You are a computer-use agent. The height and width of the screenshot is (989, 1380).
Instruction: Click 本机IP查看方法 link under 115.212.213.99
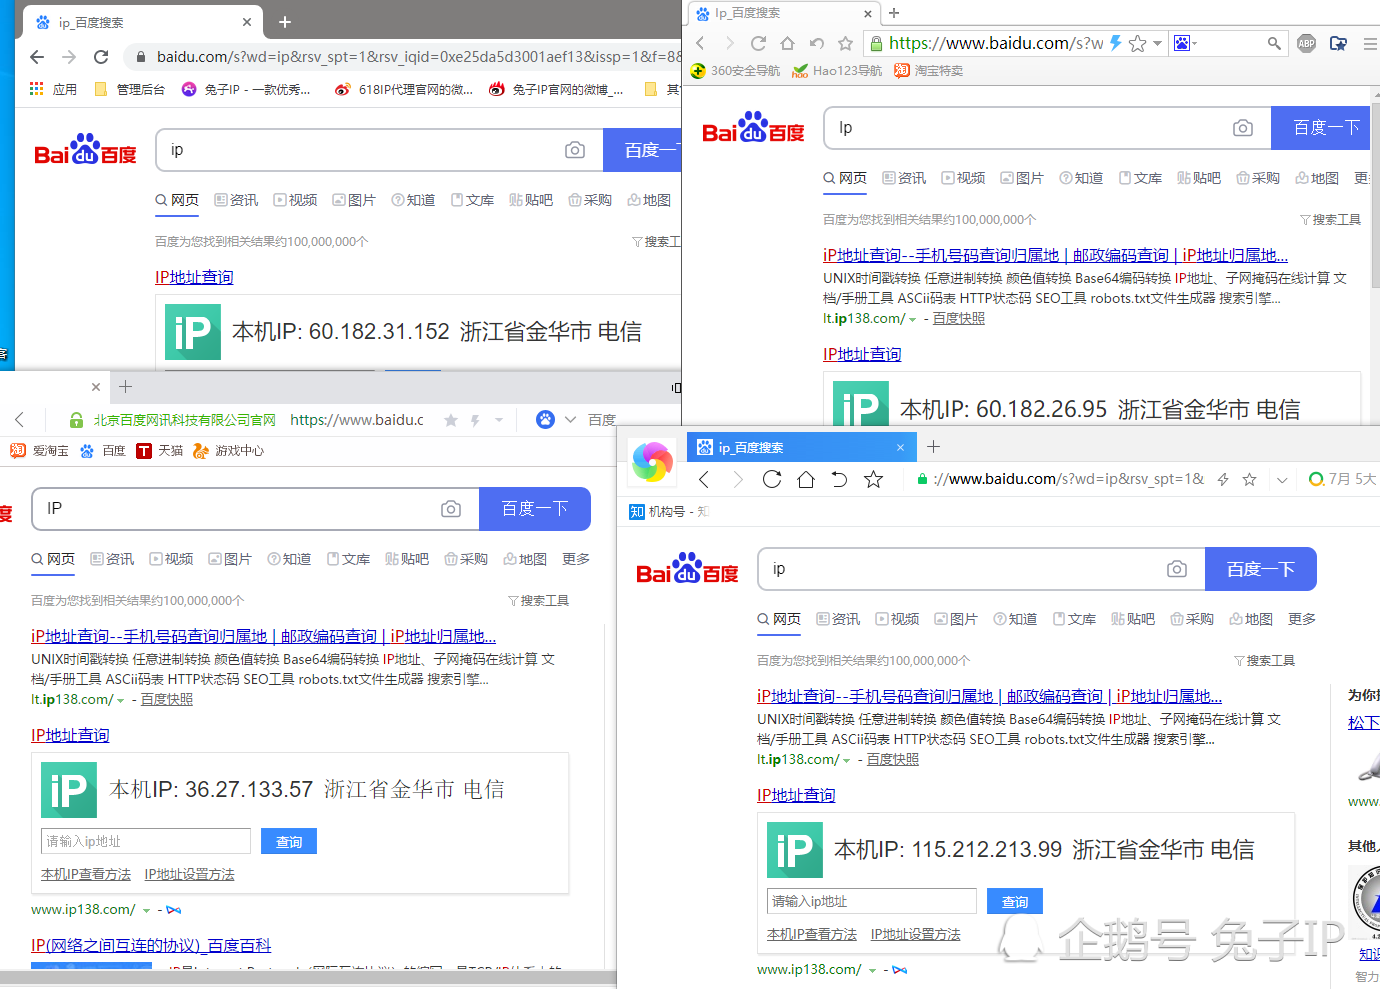click(811, 934)
